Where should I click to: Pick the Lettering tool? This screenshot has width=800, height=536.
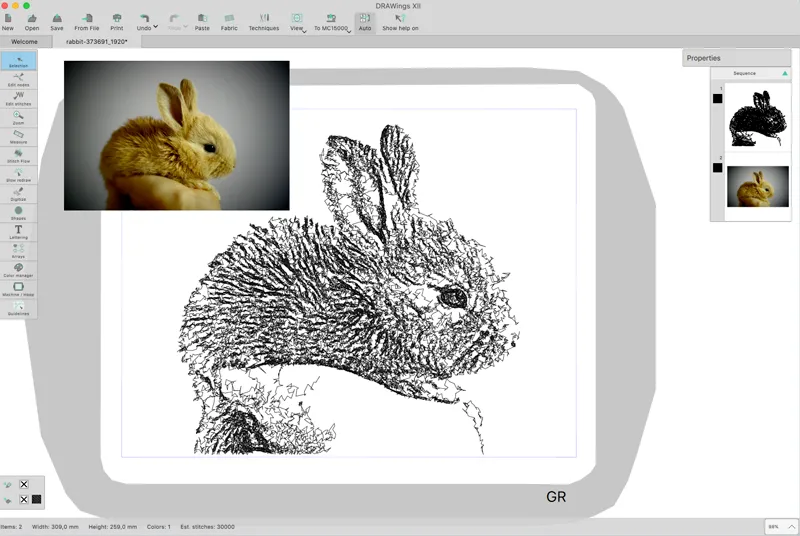coord(18,232)
